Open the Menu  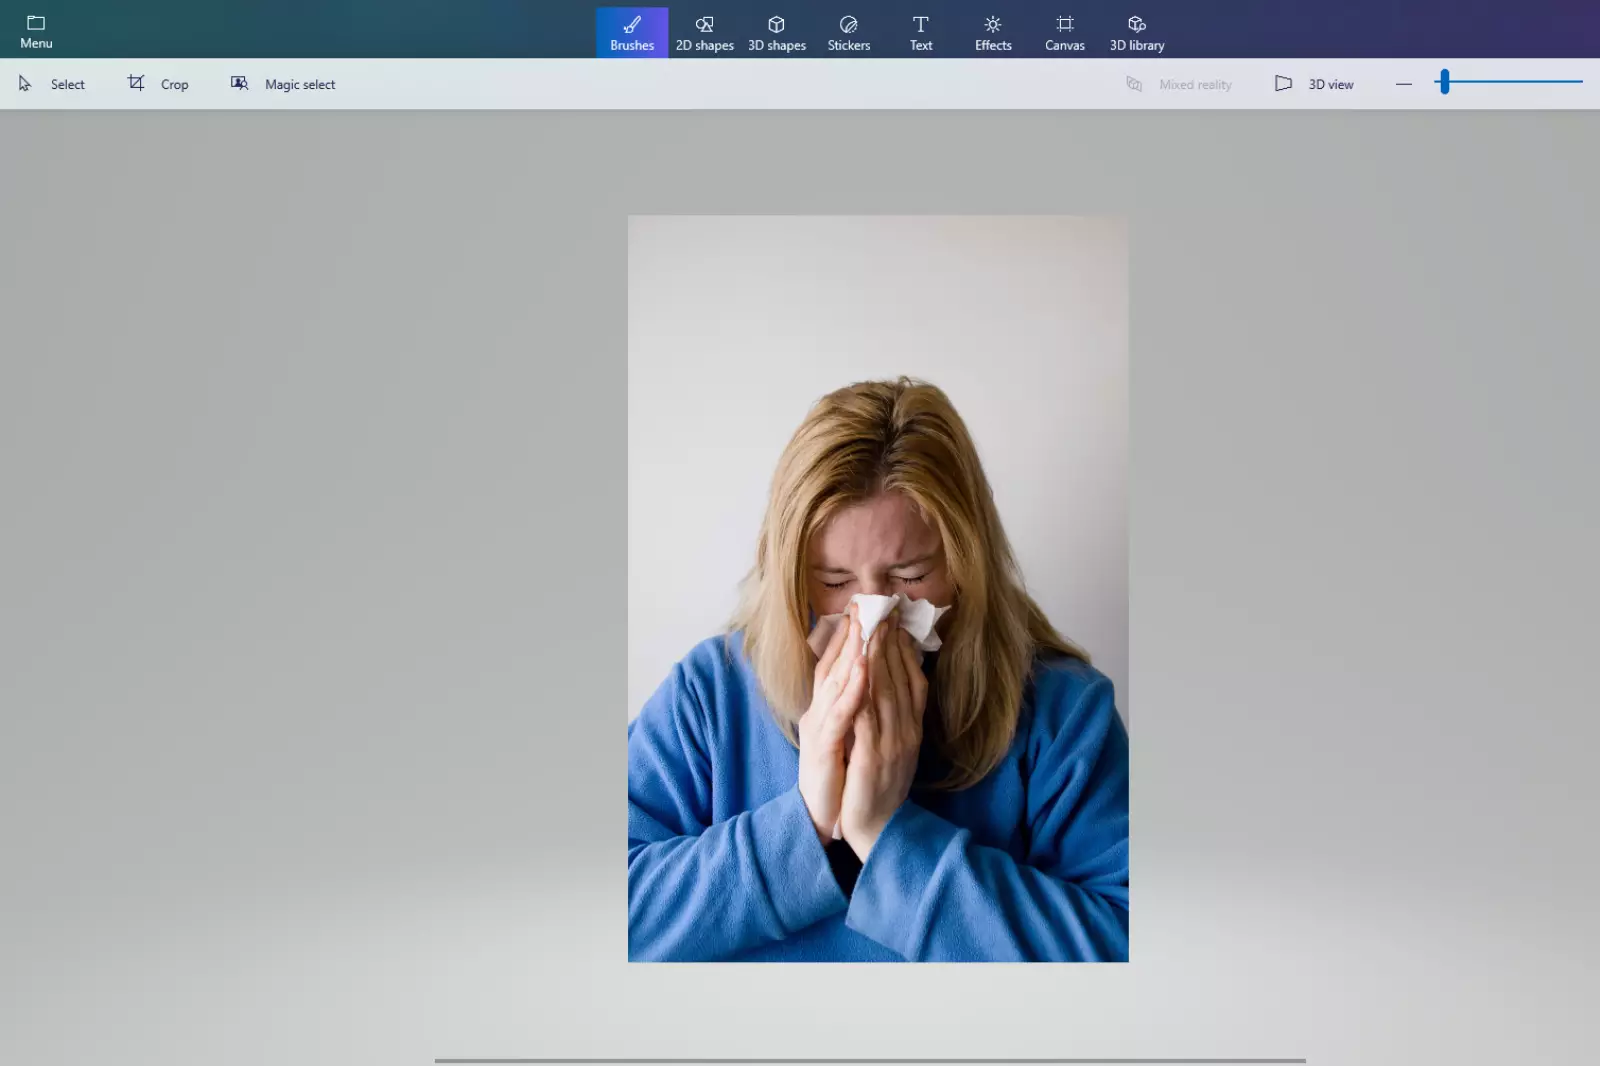[36, 32]
